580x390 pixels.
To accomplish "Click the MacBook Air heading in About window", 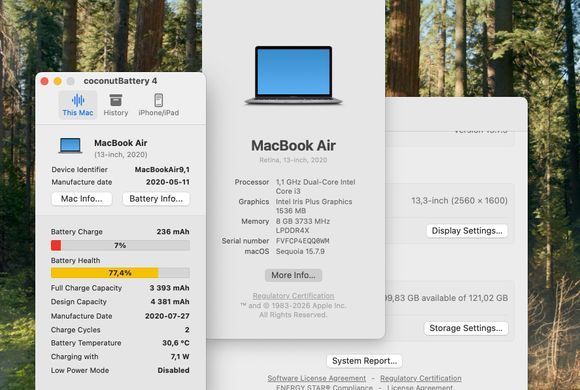I will click(x=293, y=145).
